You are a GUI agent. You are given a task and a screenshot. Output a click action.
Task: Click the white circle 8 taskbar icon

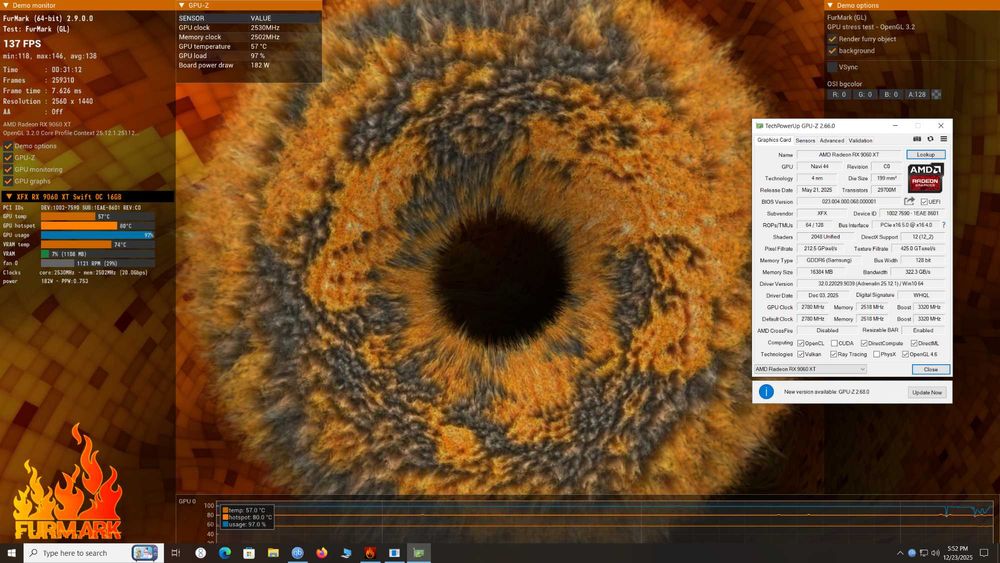point(200,553)
